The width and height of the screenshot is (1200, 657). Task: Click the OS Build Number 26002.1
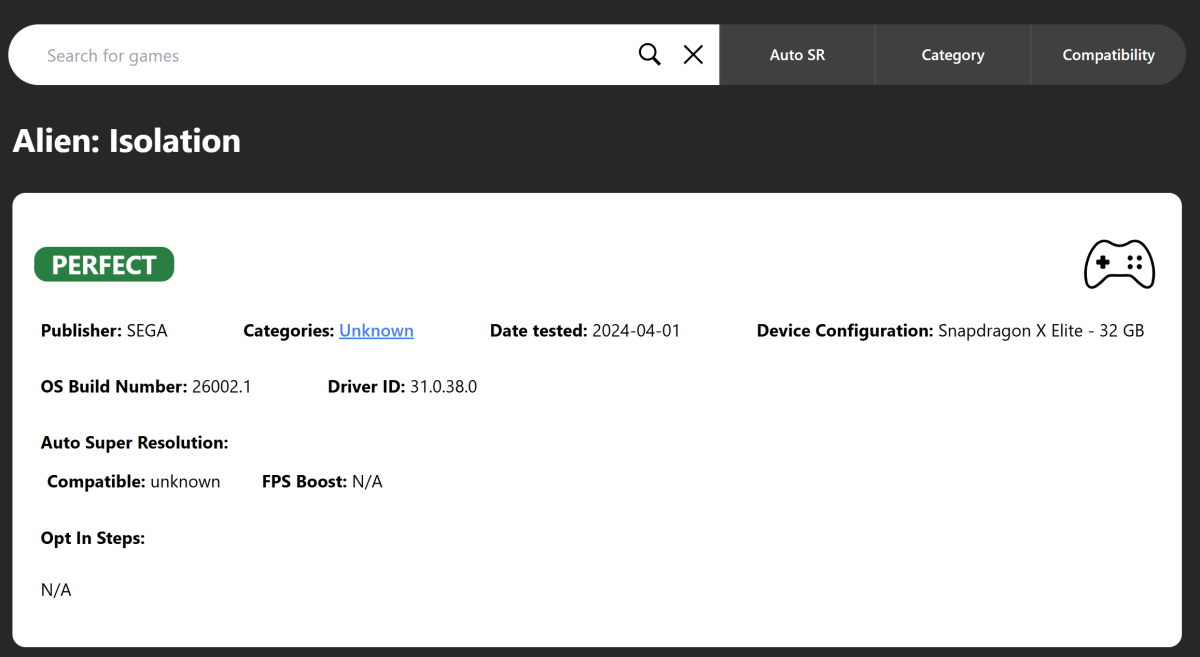click(221, 387)
